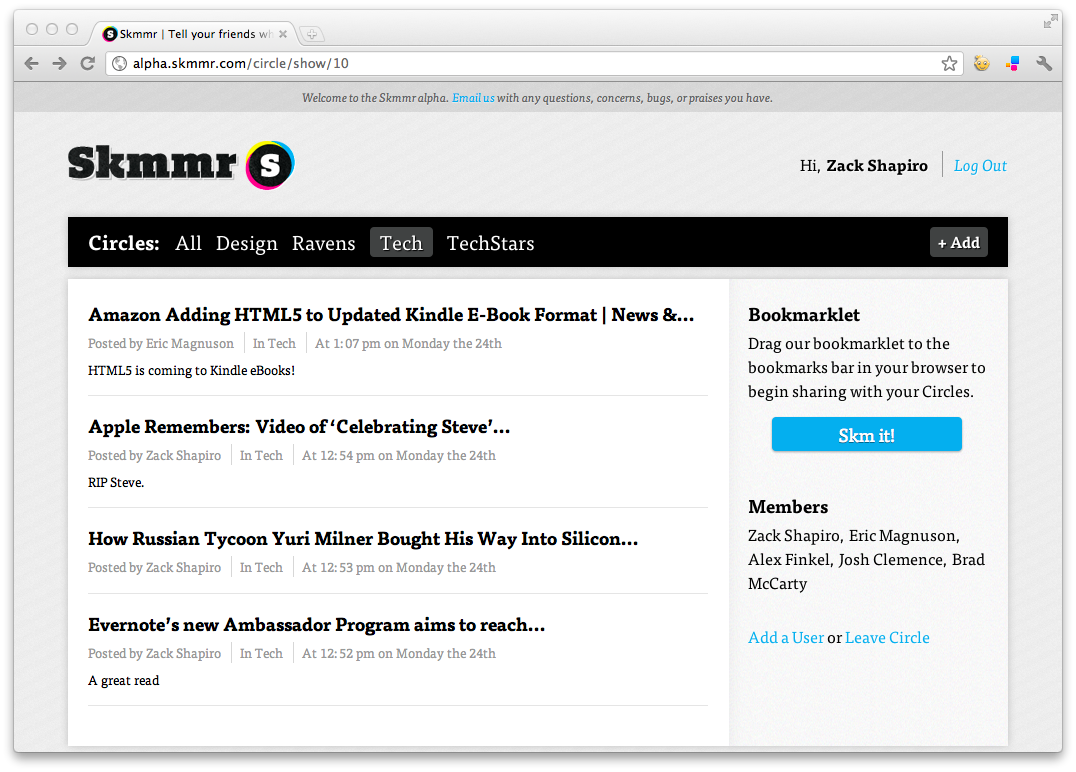The image size is (1076, 772).
Task: Click the Skmmr S circle logo
Action: [x=270, y=165]
